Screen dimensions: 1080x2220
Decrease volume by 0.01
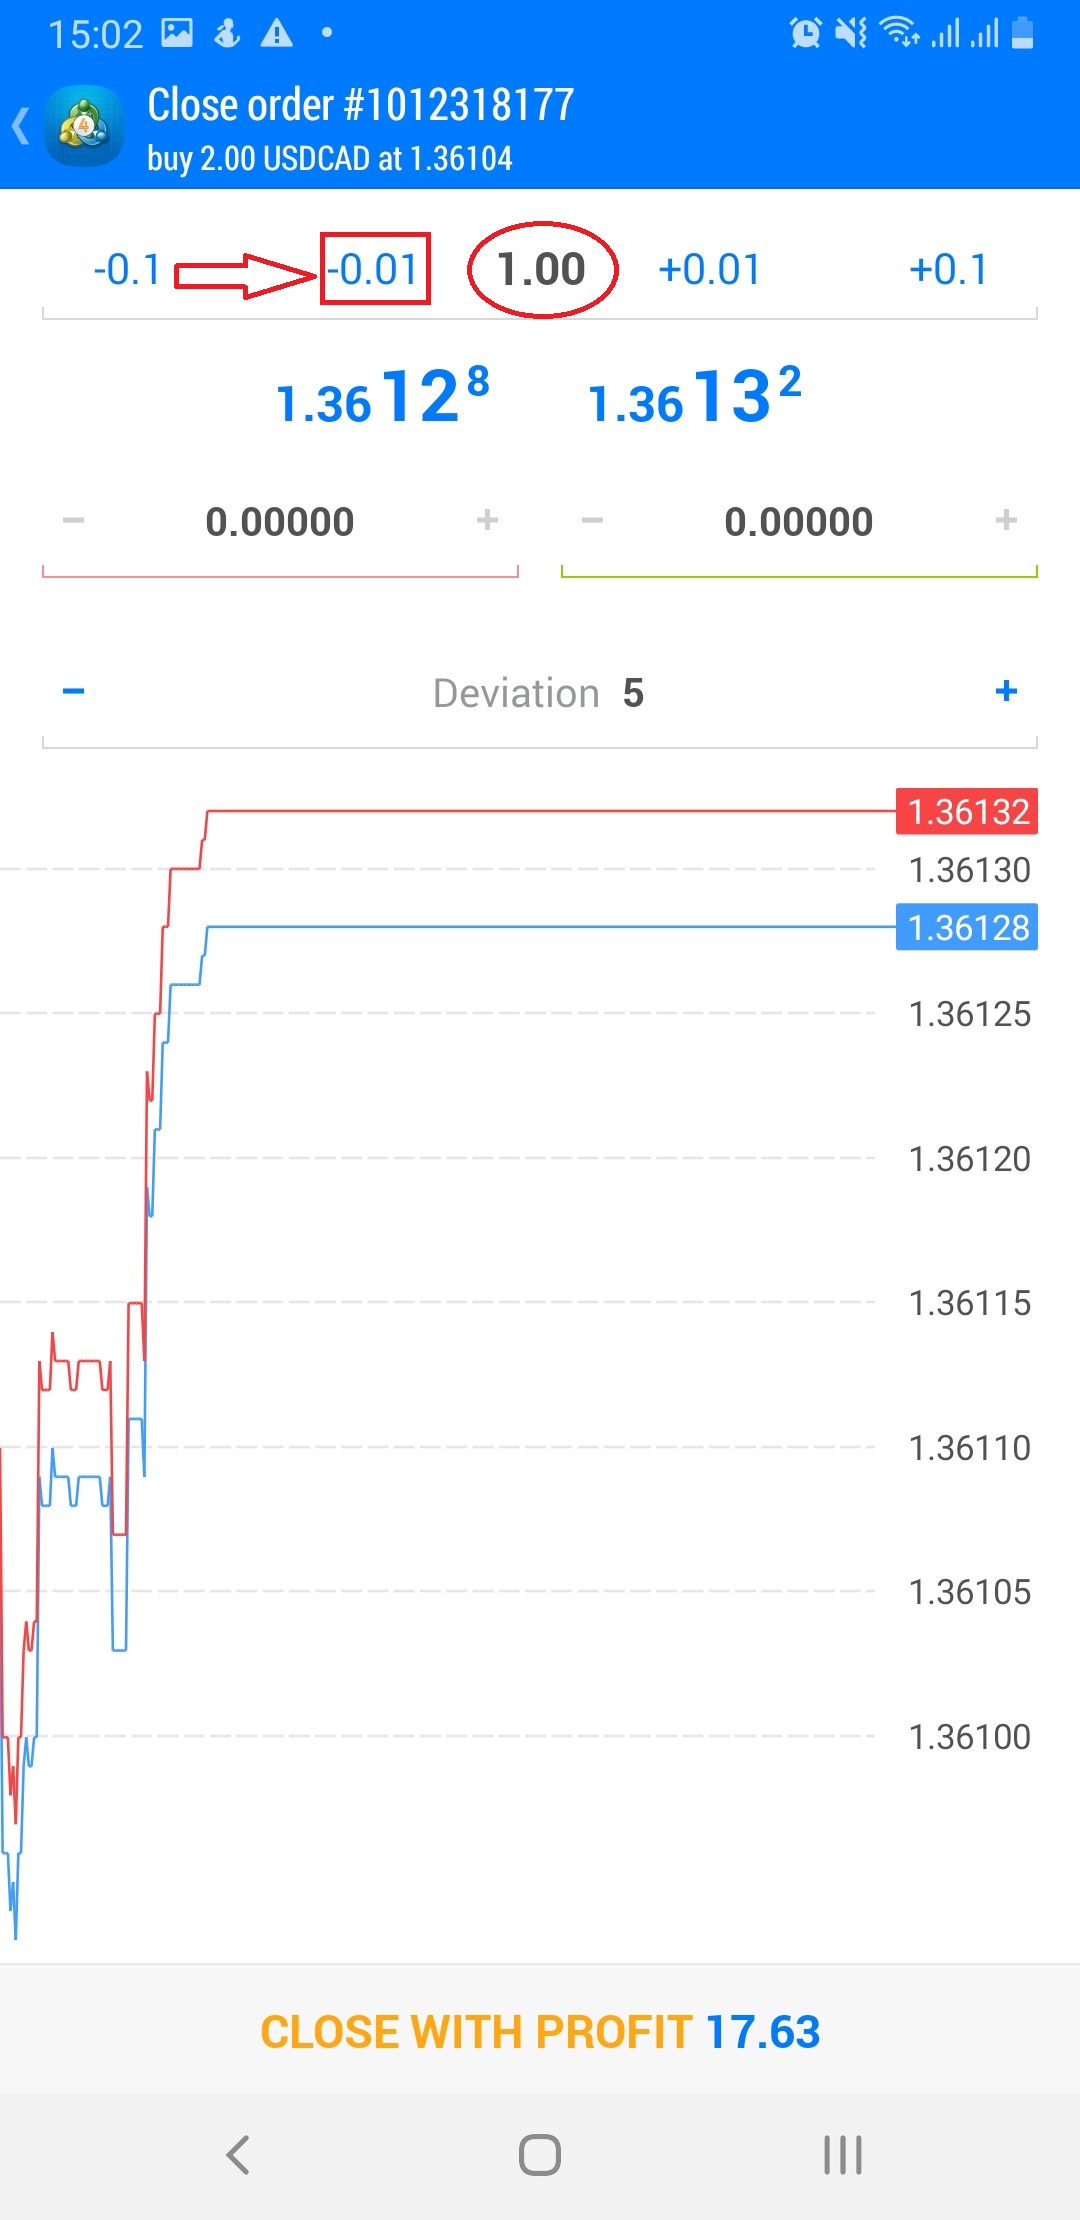click(x=375, y=269)
